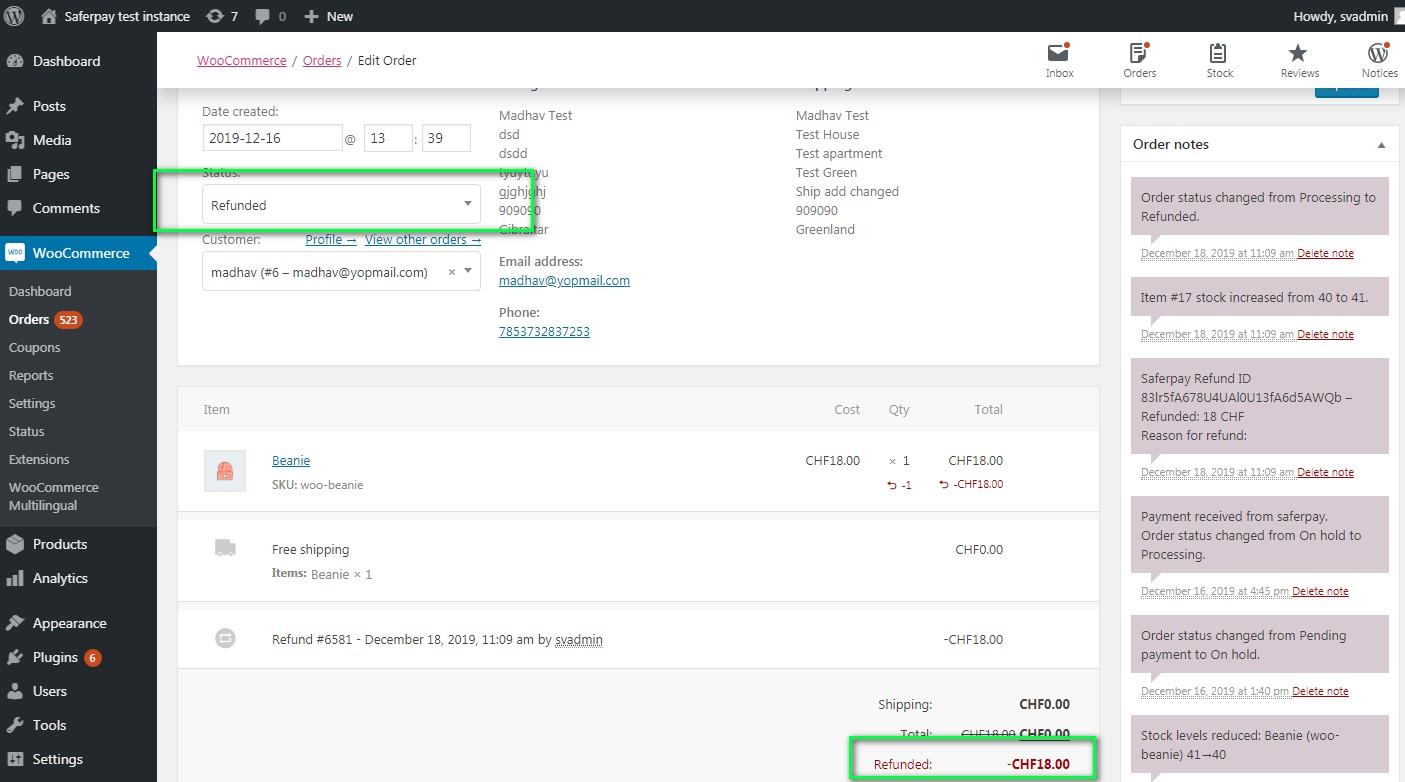The width and height of the screenshot is (1405, 782).
Task: Click the Date created input field
Action: (272, 138)
